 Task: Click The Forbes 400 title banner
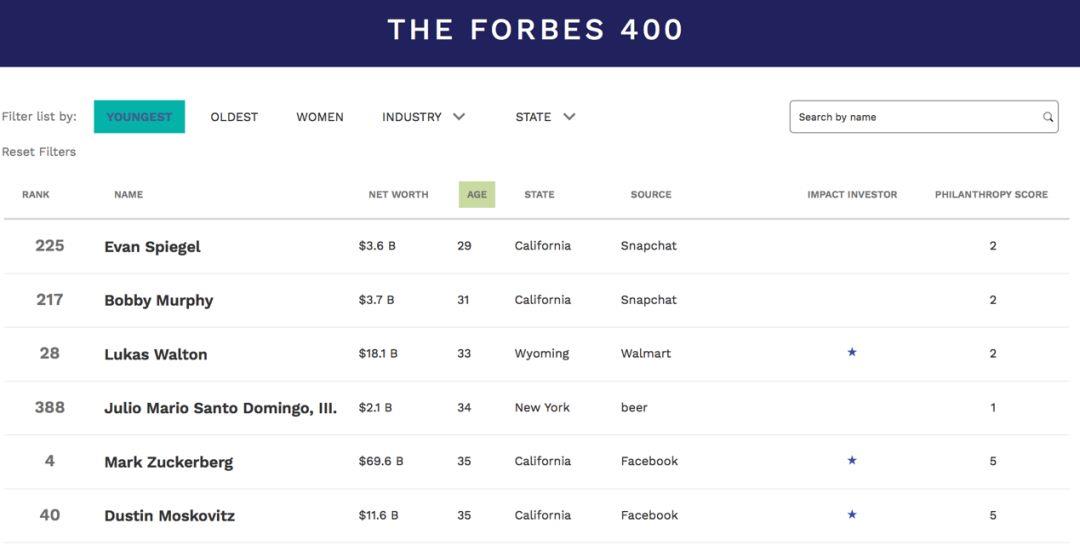pyautogui.click(x=535, y=30)
